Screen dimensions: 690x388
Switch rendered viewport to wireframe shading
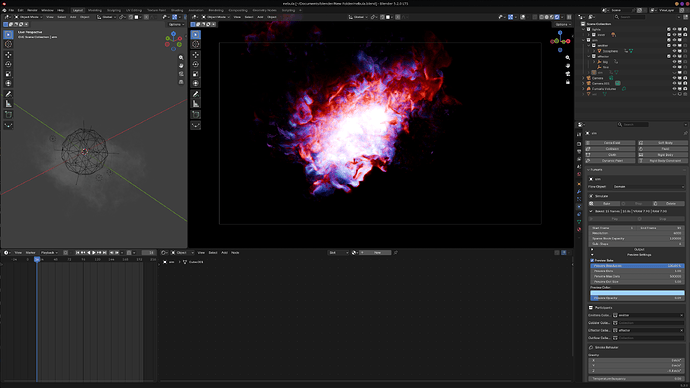[542, 17]
